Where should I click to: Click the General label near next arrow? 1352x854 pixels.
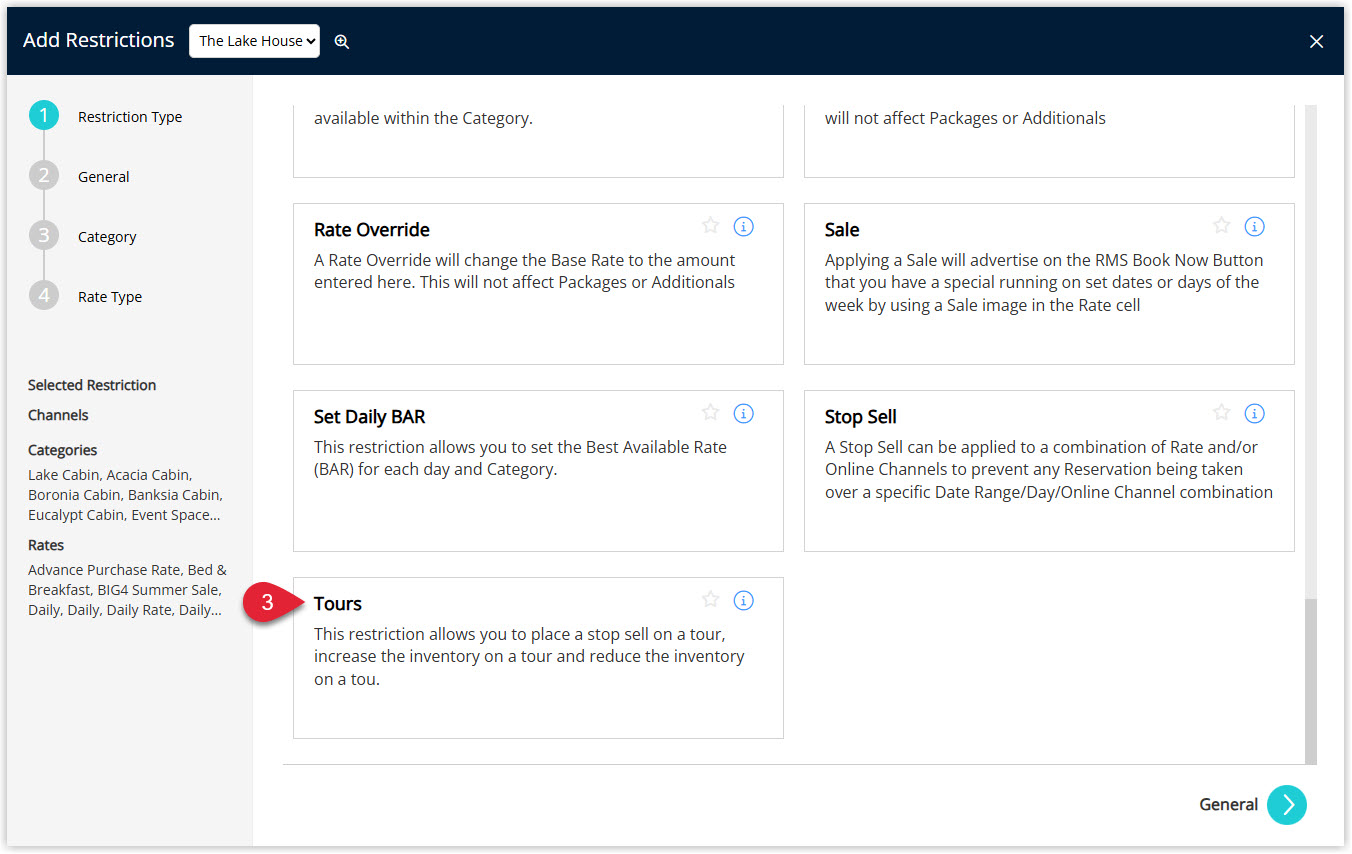coord(1229,805)
